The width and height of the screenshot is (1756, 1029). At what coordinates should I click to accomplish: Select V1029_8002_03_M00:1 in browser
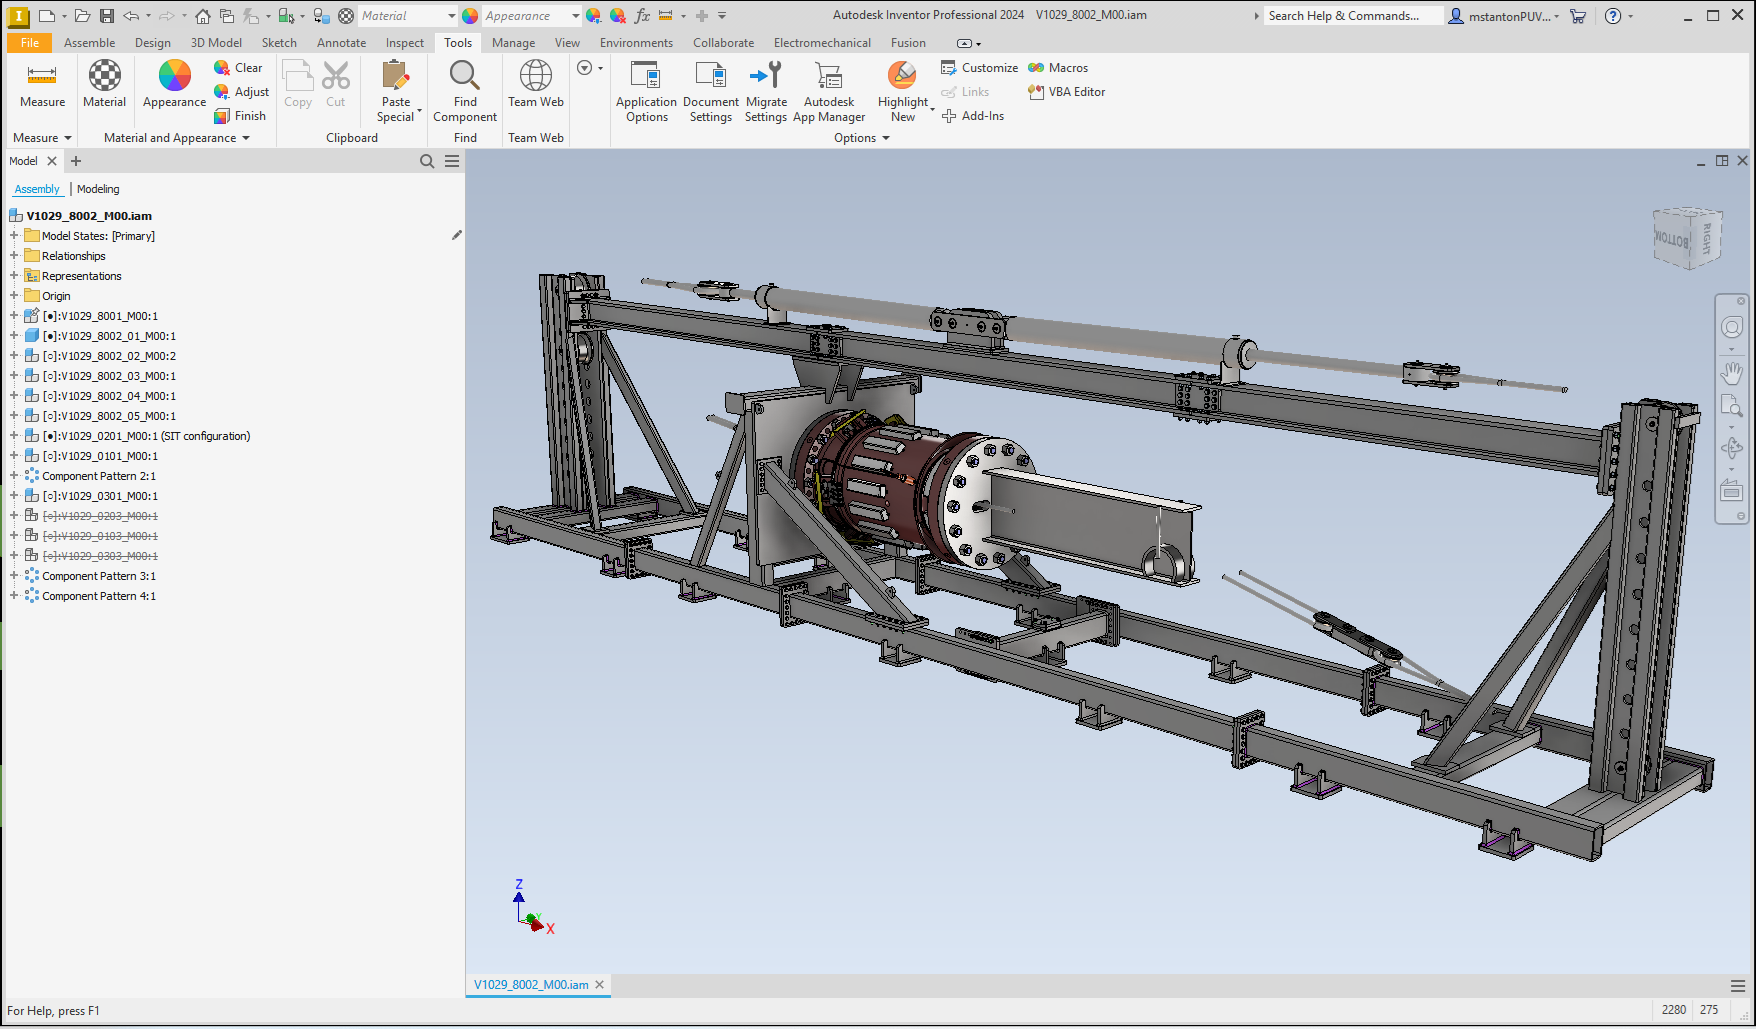(x=109, y=376)
